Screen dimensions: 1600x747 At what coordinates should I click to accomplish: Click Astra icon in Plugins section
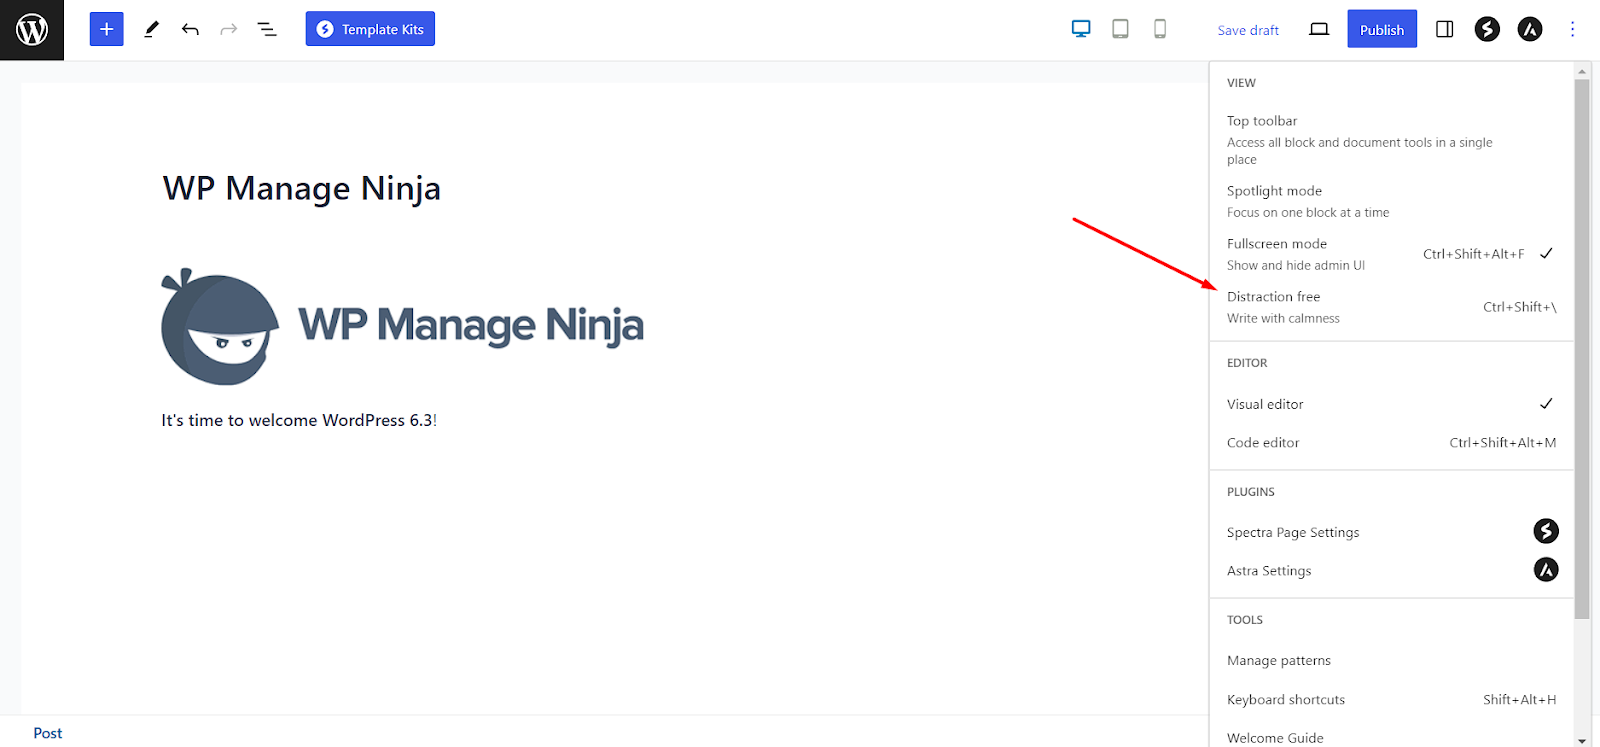[x=1546, y=570]
